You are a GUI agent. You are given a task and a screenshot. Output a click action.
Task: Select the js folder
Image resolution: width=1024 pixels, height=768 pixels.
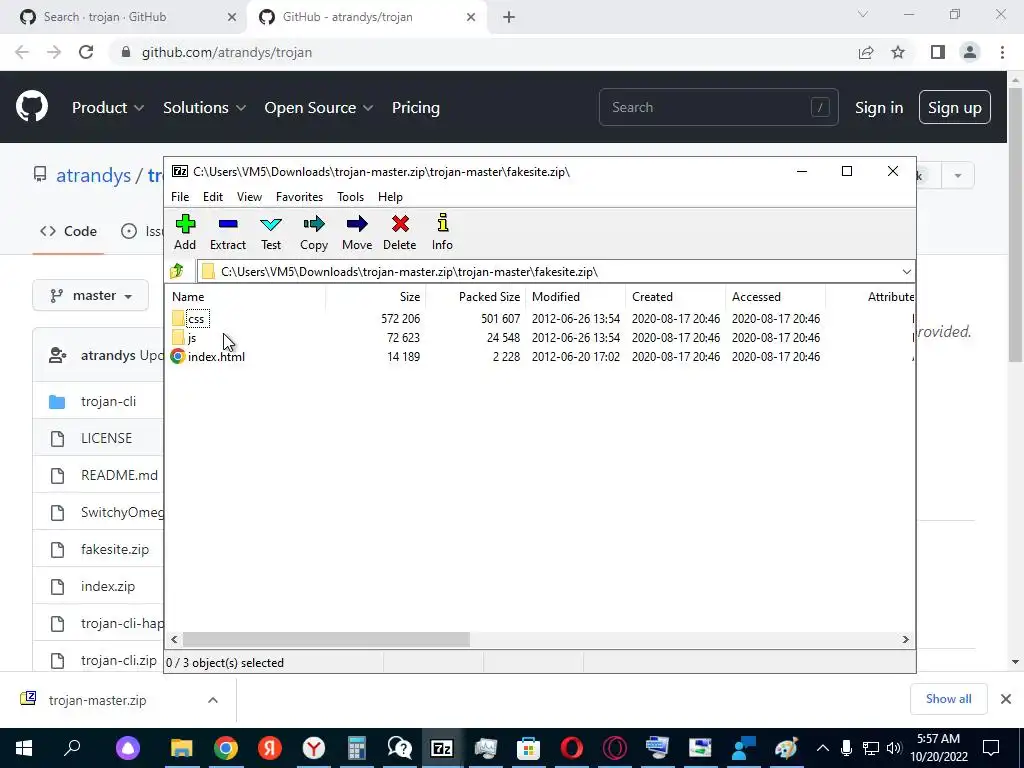point(184,338)
